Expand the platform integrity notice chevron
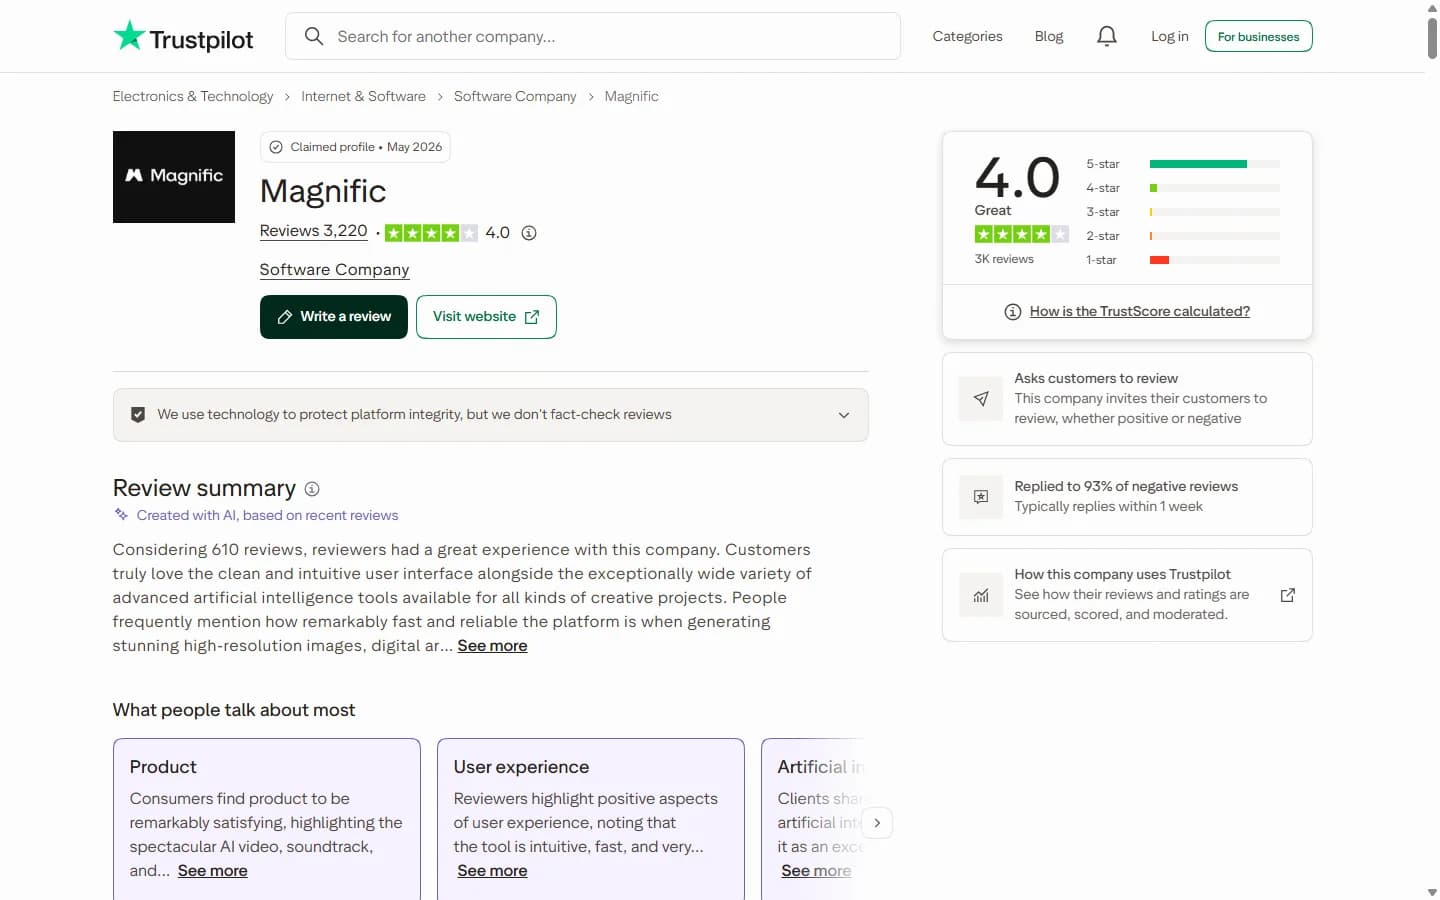Screen dimensions: 1440x900 (x=844, y=415)
